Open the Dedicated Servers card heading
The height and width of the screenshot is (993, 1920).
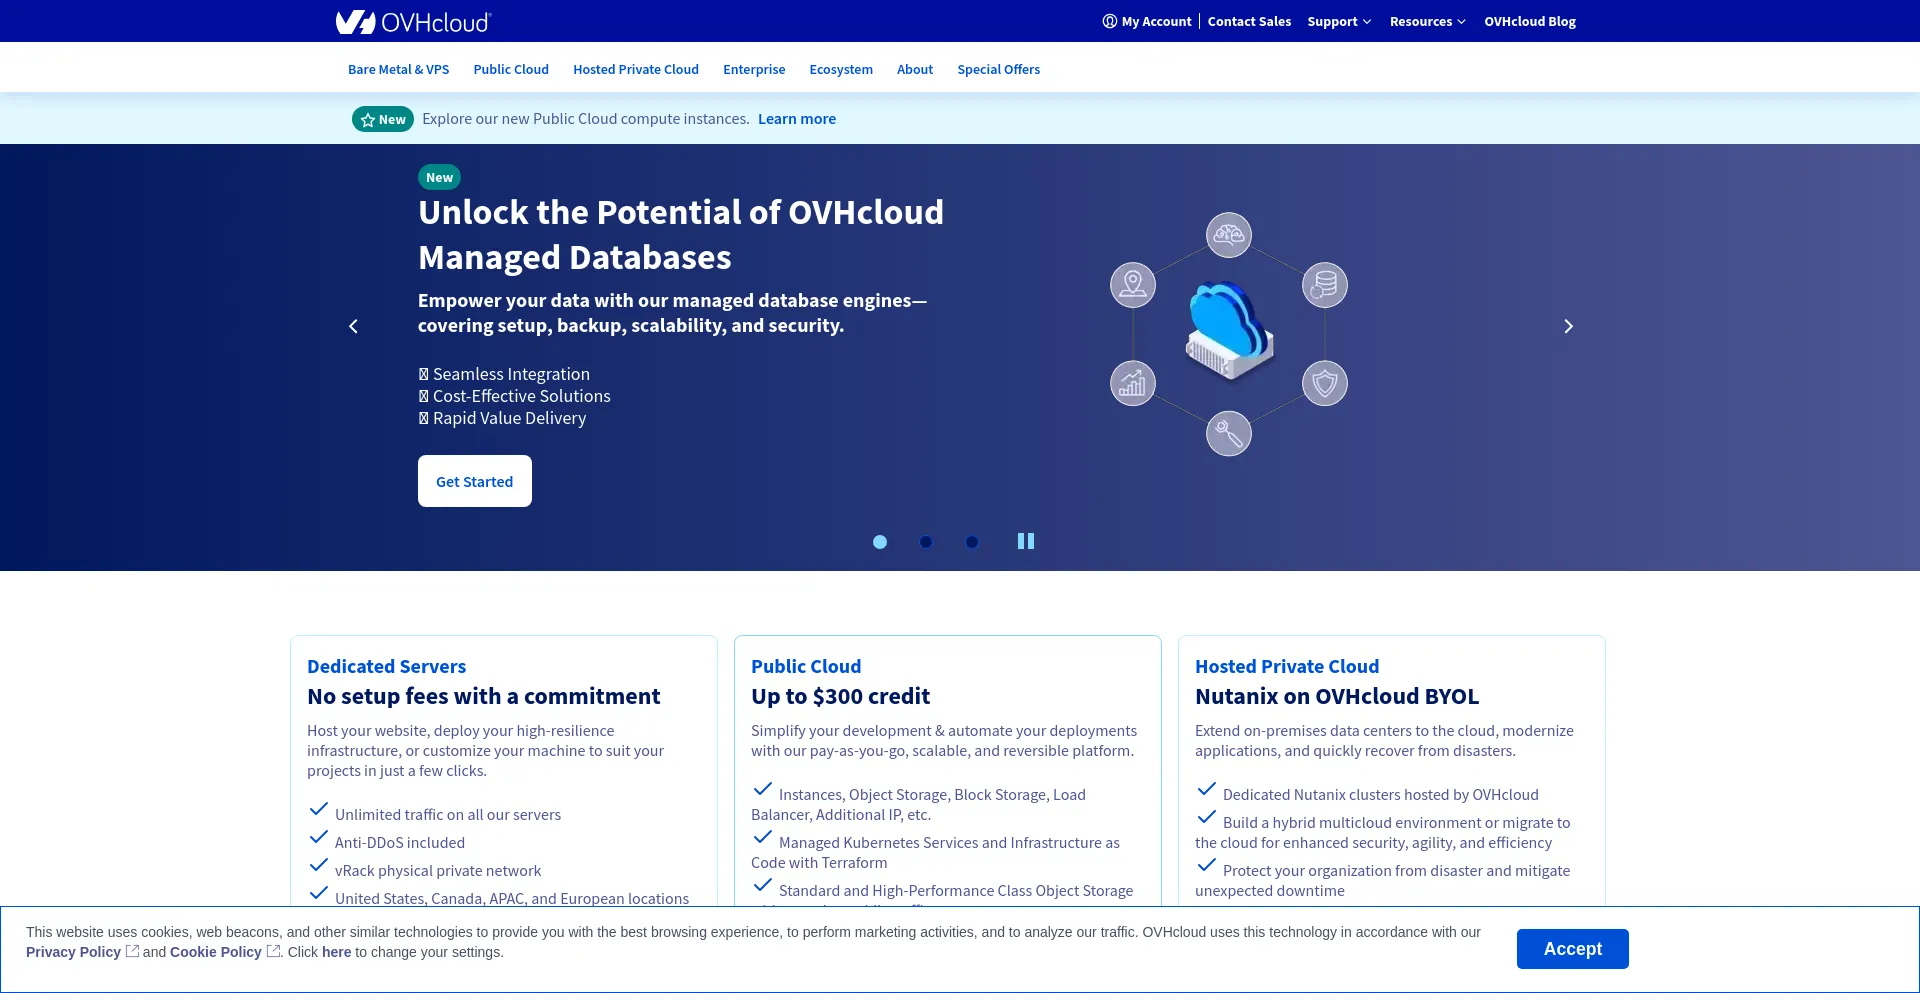pyautogui.click(x=386, y=666)
